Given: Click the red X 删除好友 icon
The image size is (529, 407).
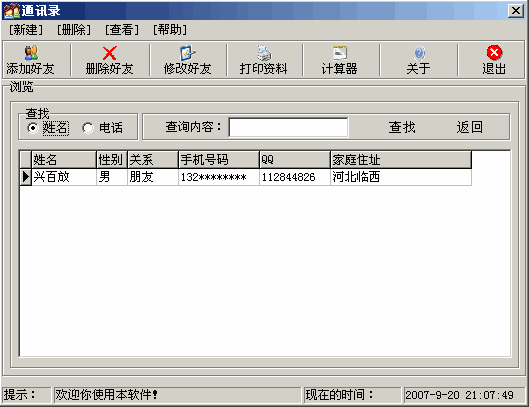Looking at the screenshot, I should (x=109, y=53).
